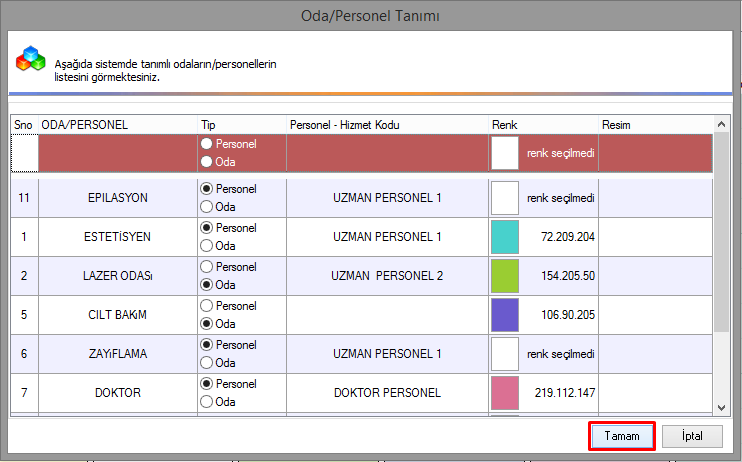742x462 pixels.
Task: Click the turquoise color swatch for ESTETİSYEN
Action: point(505,237)
